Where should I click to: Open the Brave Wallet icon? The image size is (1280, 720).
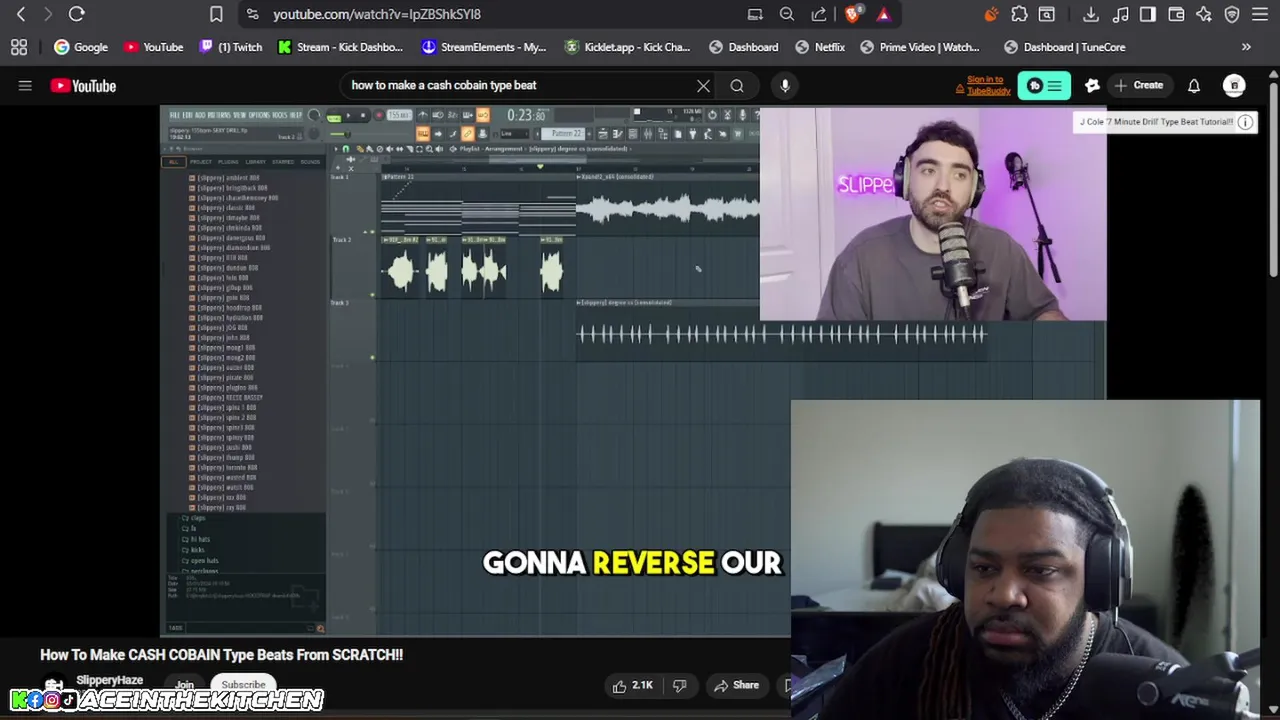tap(1176, 14)
